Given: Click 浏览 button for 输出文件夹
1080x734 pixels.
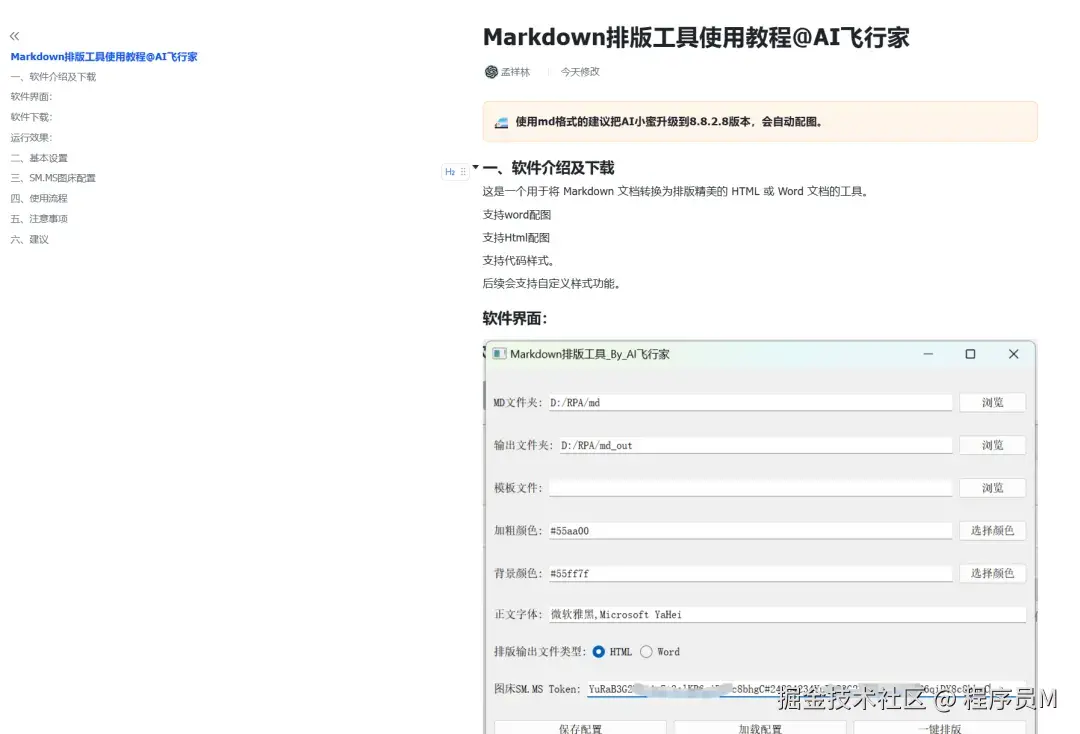Looking at the screenshot, I should pyautogui.click(x=993, y=445).
